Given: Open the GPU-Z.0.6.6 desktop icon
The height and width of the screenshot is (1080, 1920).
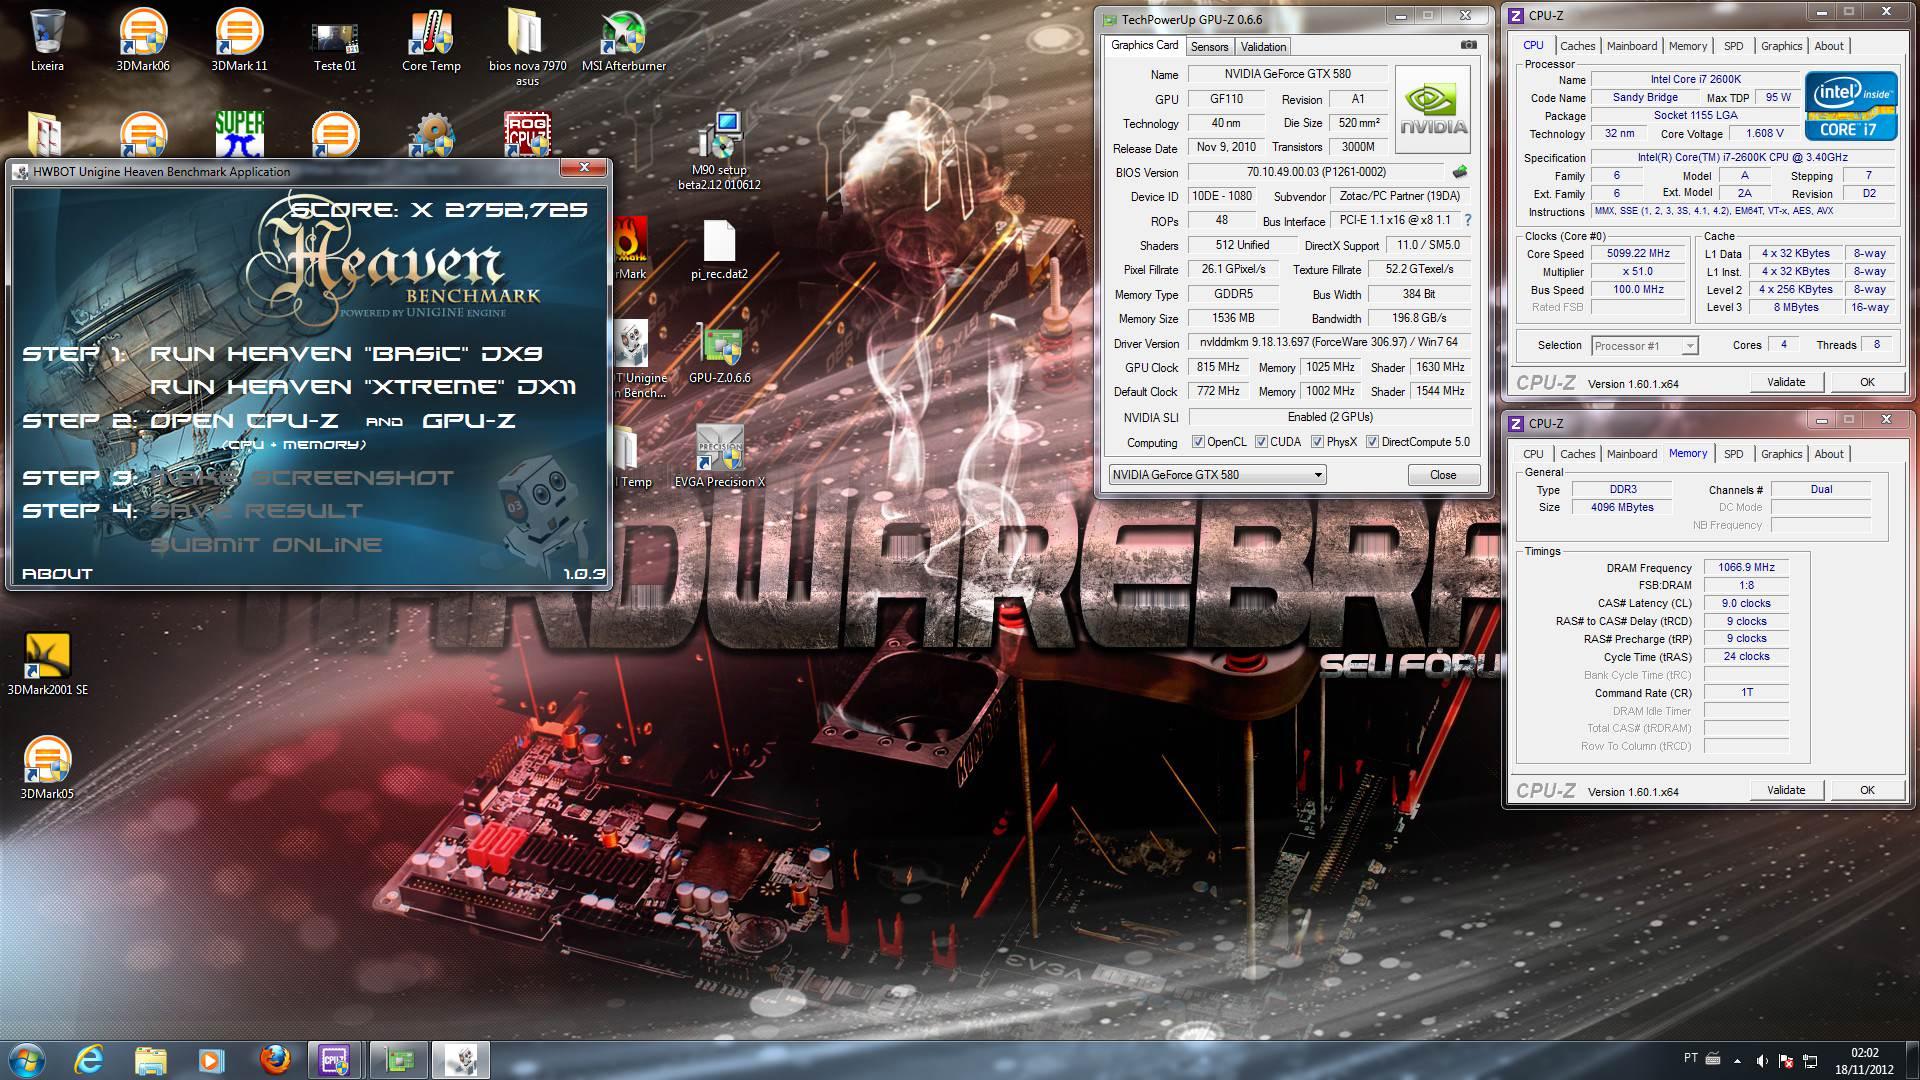Looking at the screenshot, I should [x=719, y=354].
